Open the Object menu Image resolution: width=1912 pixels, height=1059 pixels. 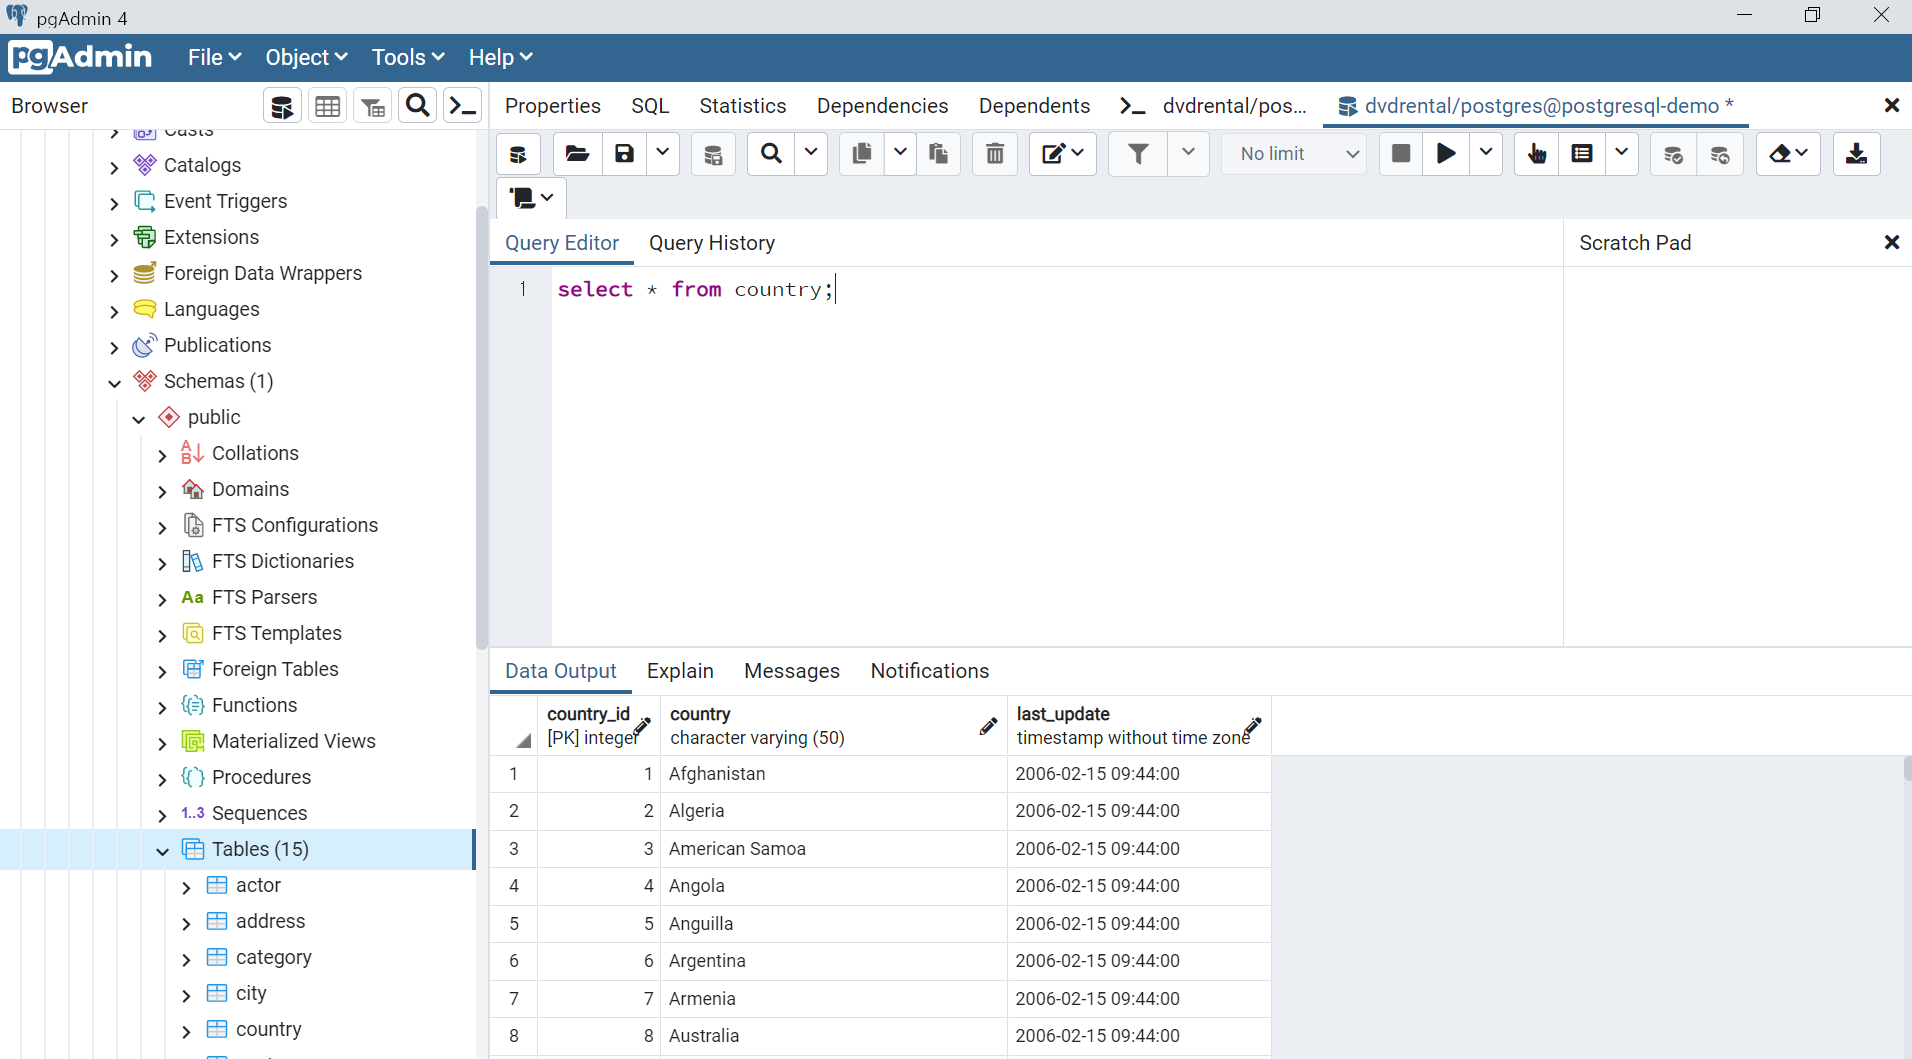(x=306, y=58)
